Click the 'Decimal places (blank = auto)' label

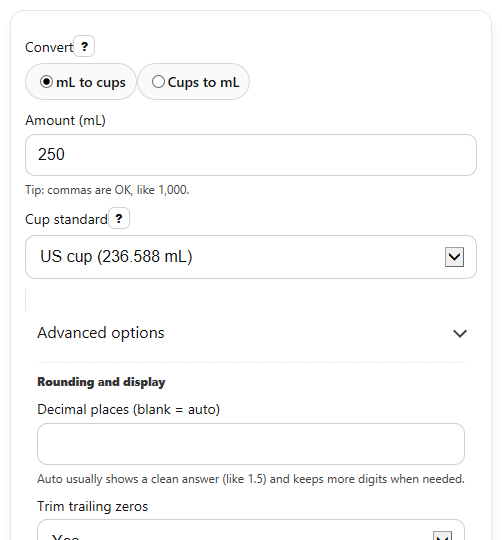pyautogui.click(x=128, y=409)
